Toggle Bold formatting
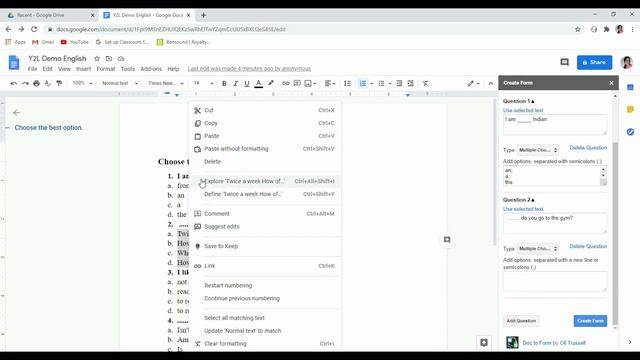This screenshot has height=360, width=640. 224,83
